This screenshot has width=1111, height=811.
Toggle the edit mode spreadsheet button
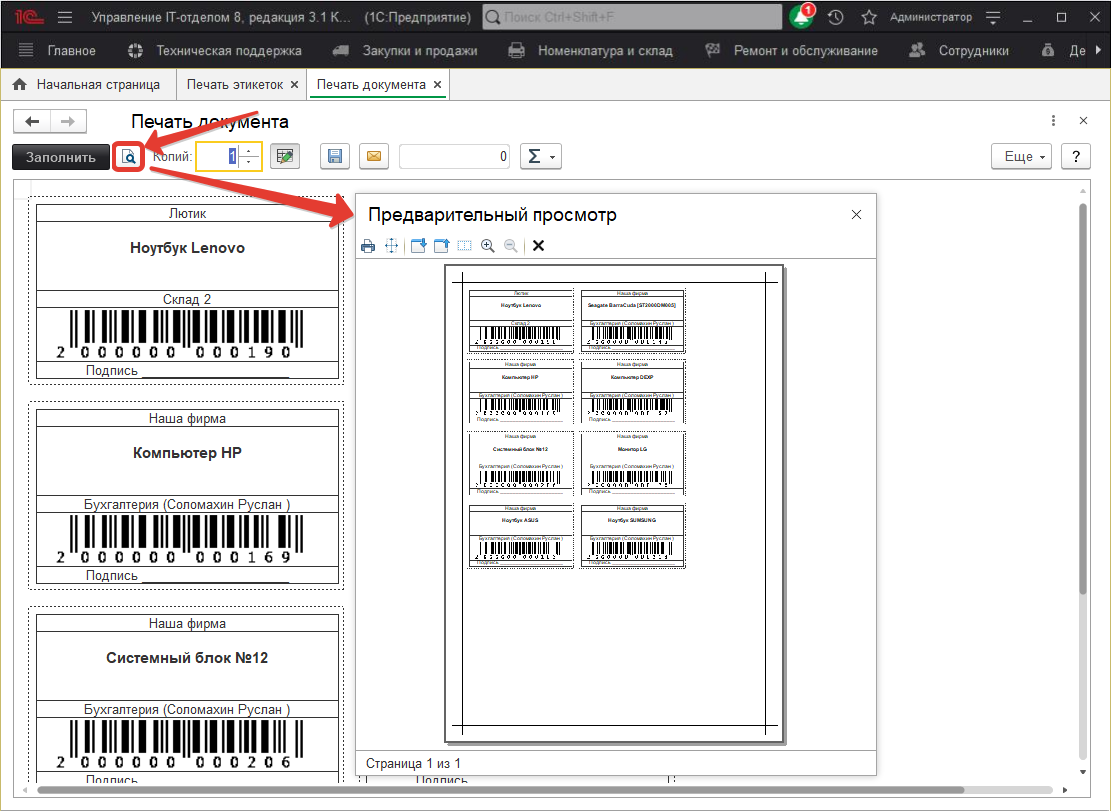tap(285, 156)
